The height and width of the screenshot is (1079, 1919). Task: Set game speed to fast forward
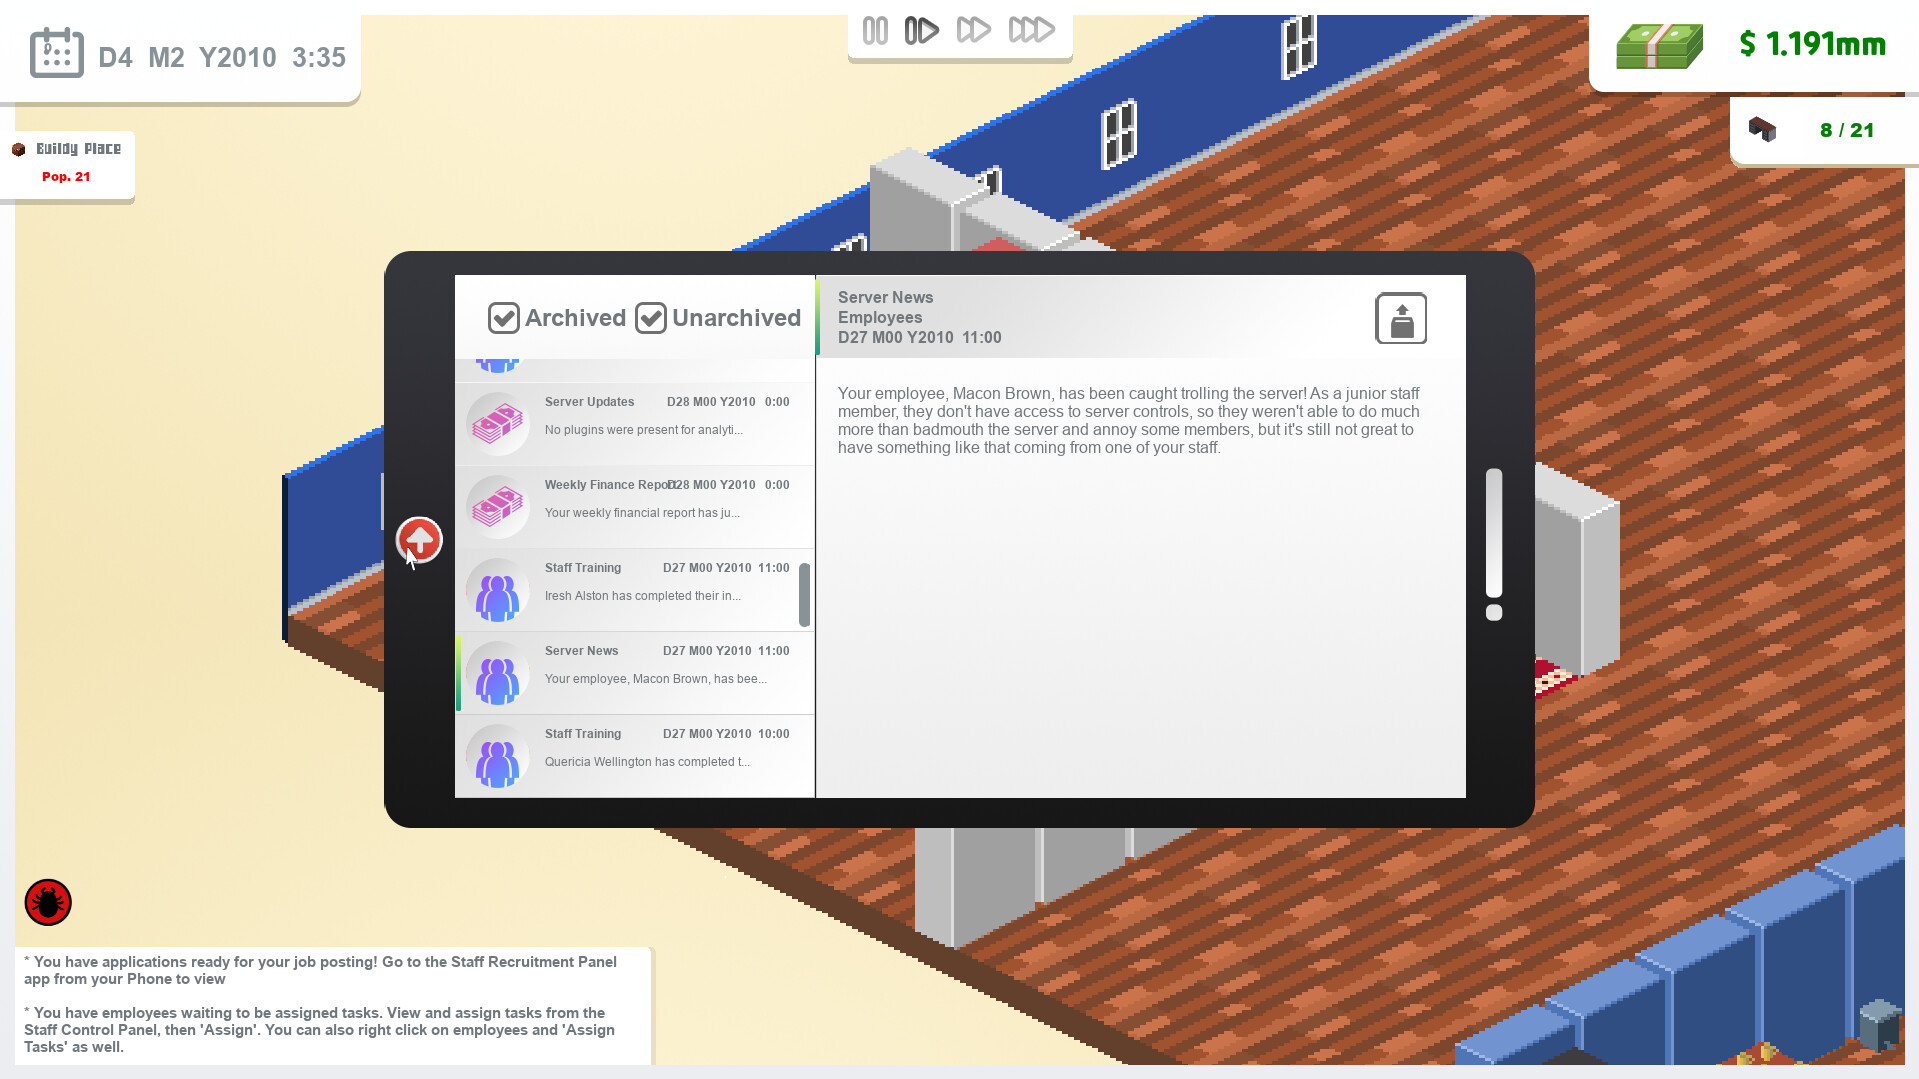[x=973, y=30]
